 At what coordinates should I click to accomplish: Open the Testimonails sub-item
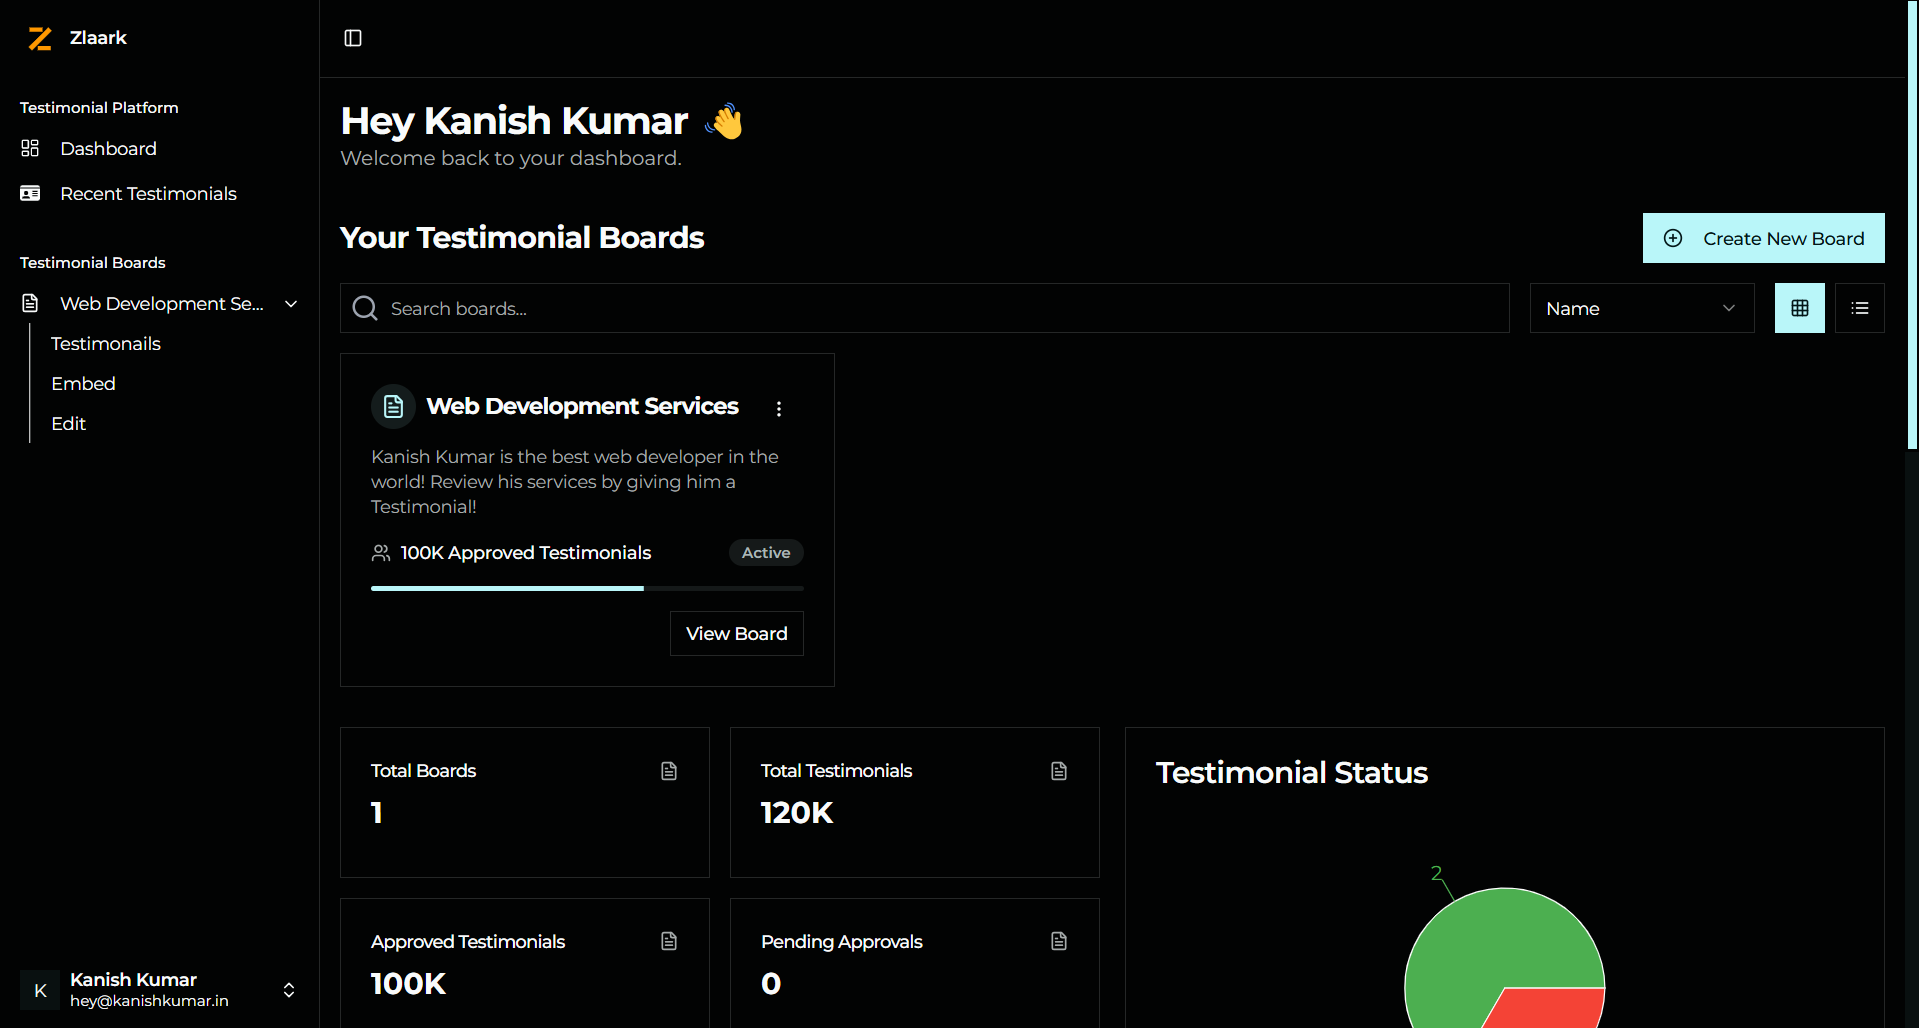[x=106, y=344]
